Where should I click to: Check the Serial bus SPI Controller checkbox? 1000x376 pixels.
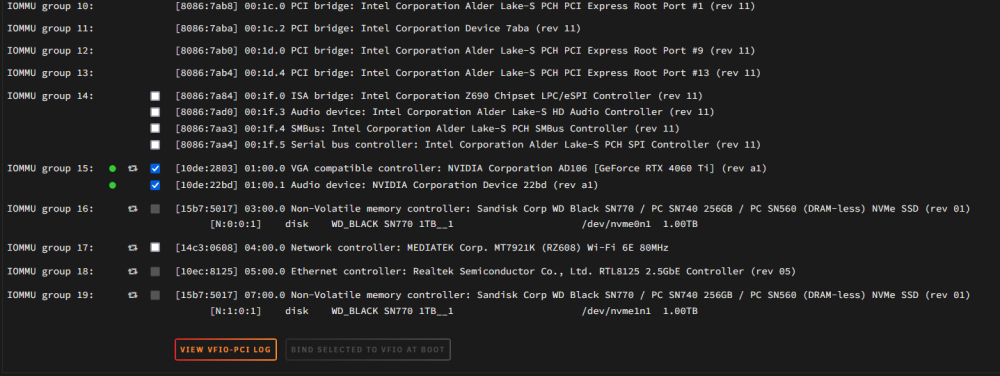[155, 145]
